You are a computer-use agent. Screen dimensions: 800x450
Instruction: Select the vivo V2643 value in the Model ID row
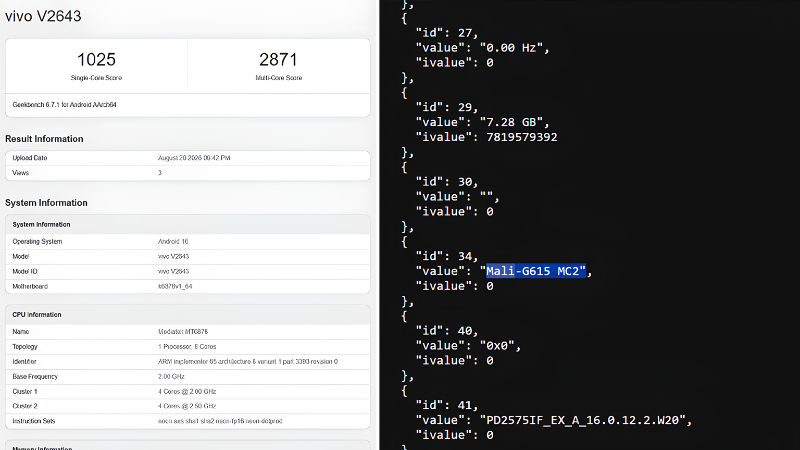pos(173,271)
